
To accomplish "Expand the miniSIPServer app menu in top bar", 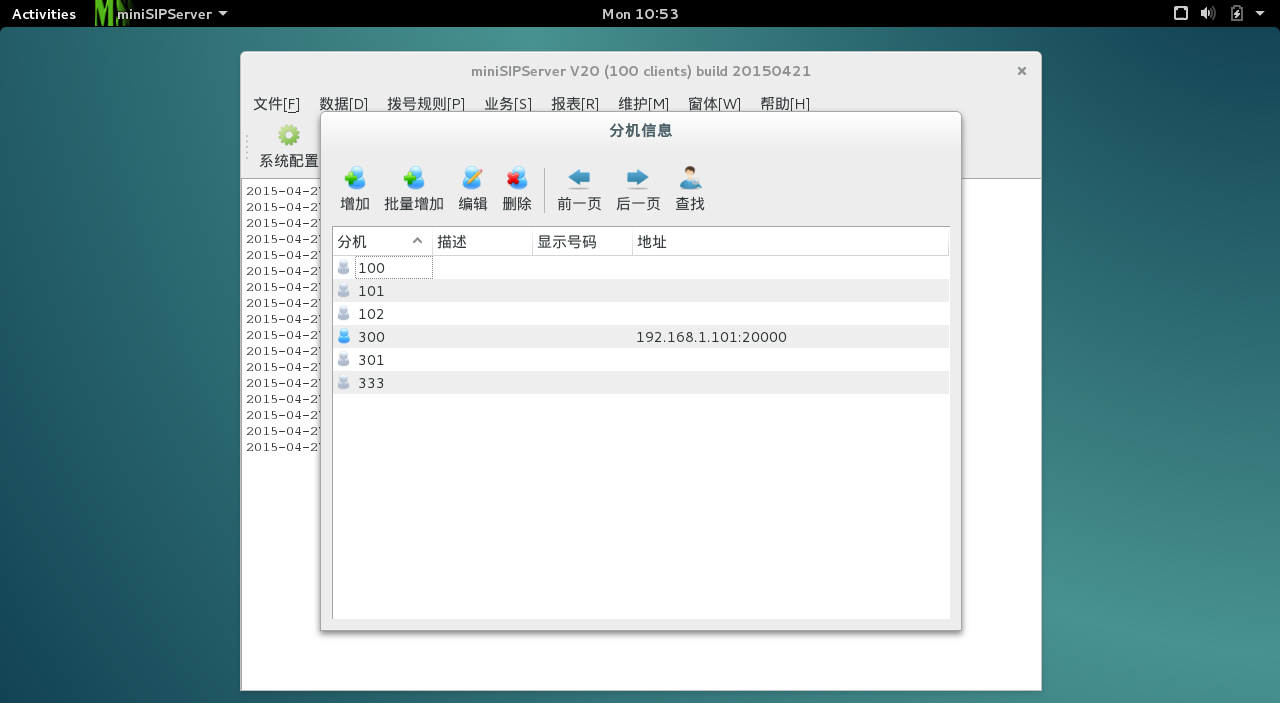I will coord(162,14).
